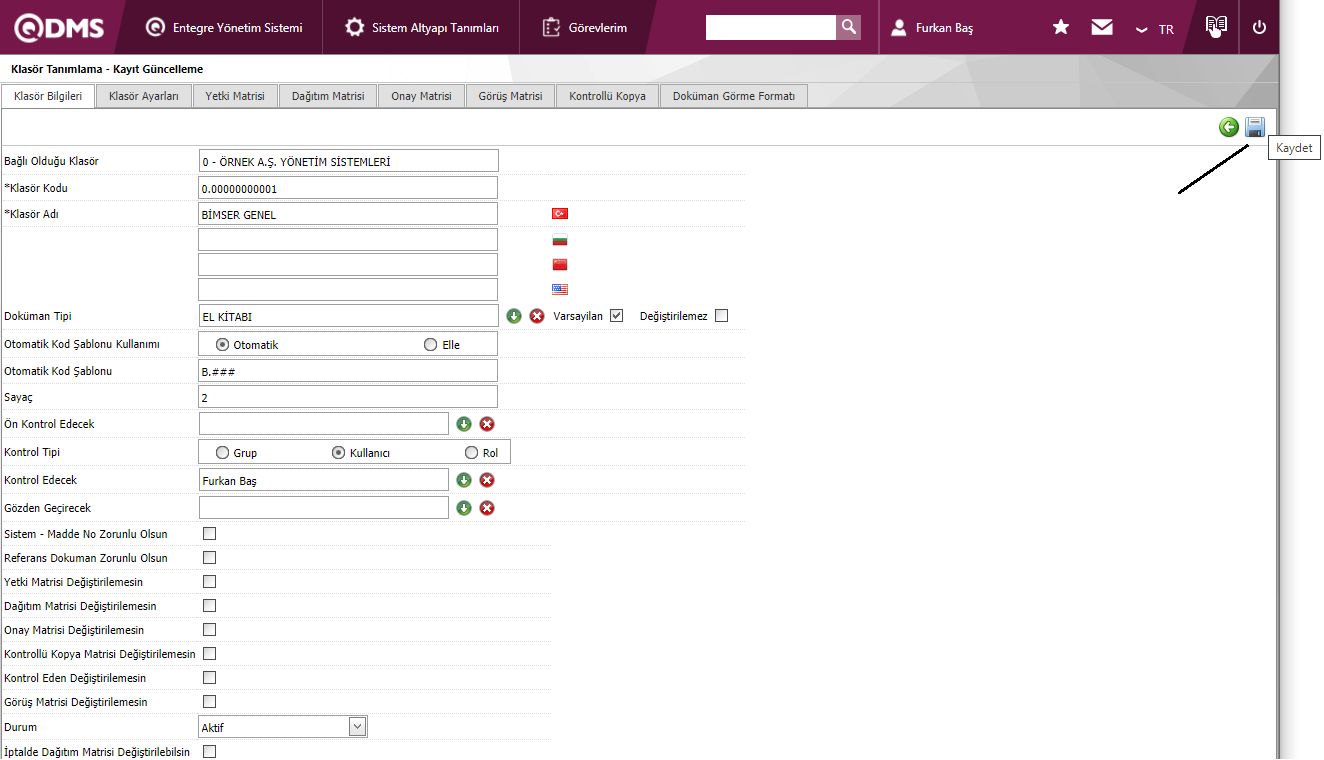1324x760 pixels.
Task: Check Görüş Matrisi Değiştirilemesin
Action: (210, 702)
